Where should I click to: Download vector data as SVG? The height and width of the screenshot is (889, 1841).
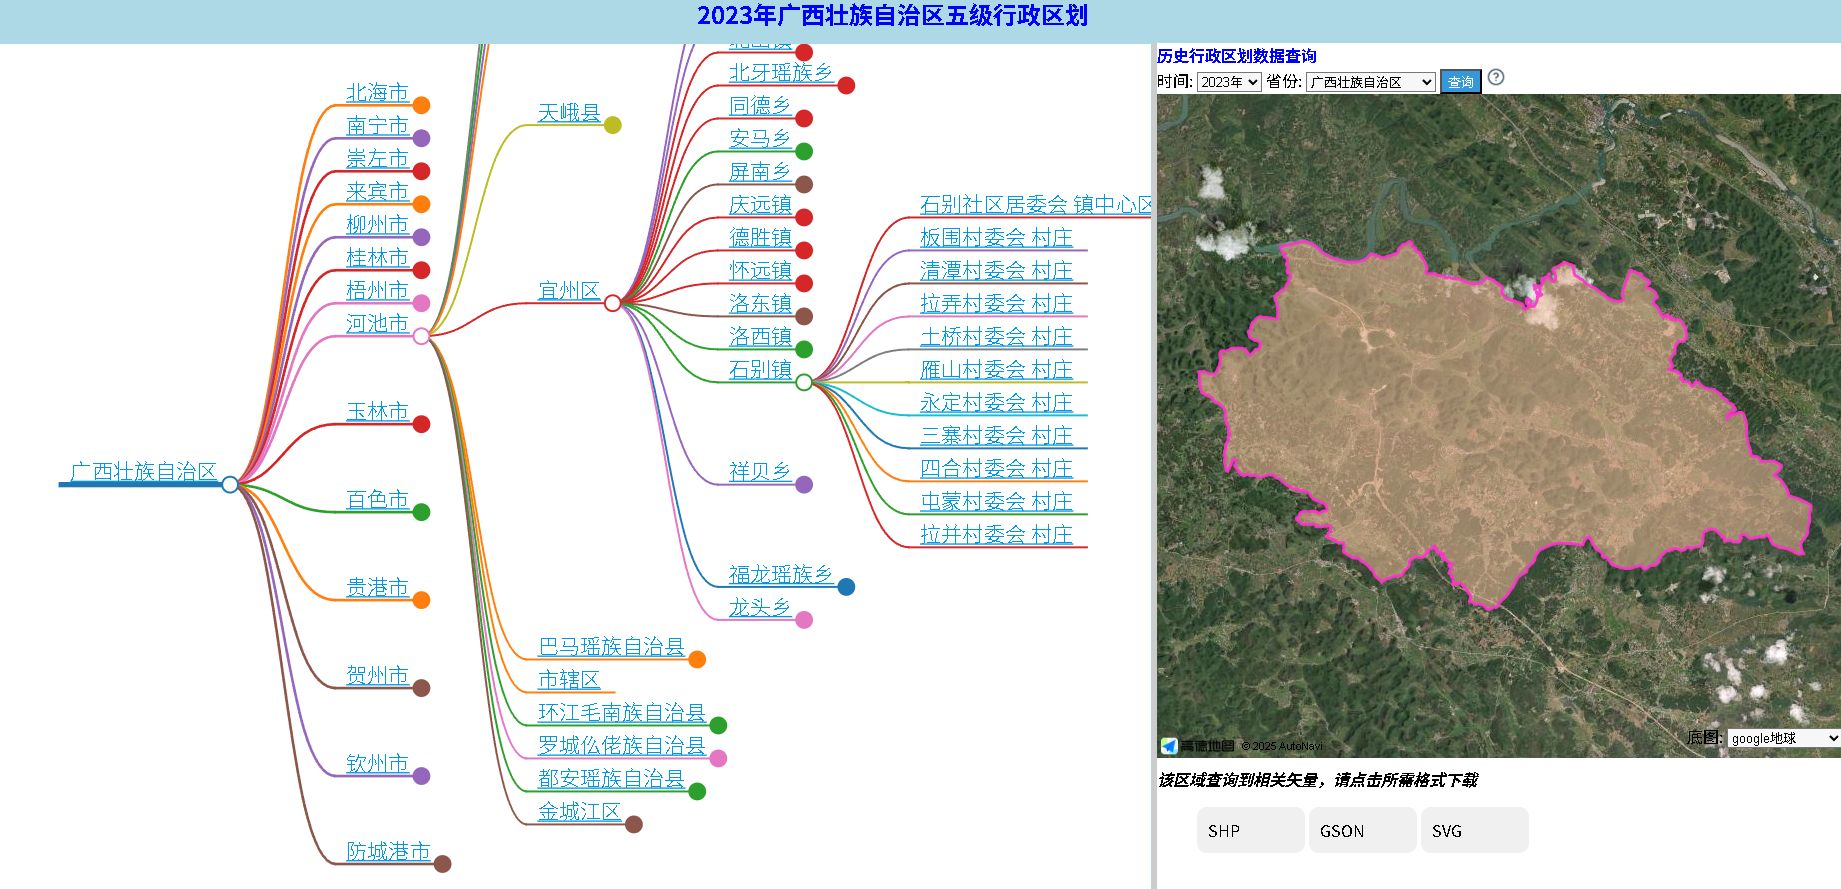pyautogui.click(x=1474, y=830)
